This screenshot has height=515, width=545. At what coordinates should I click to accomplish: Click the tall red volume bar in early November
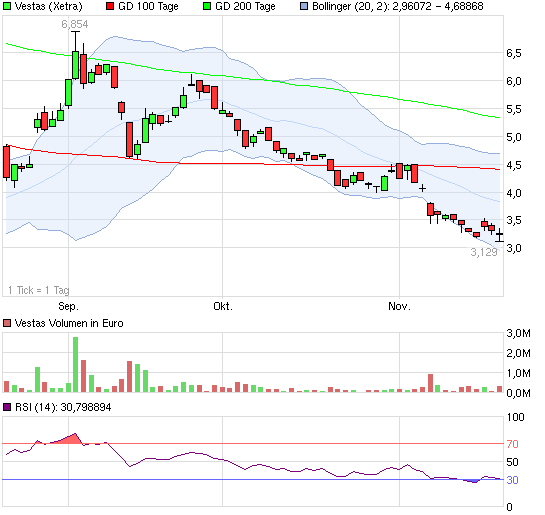(431, 383)
